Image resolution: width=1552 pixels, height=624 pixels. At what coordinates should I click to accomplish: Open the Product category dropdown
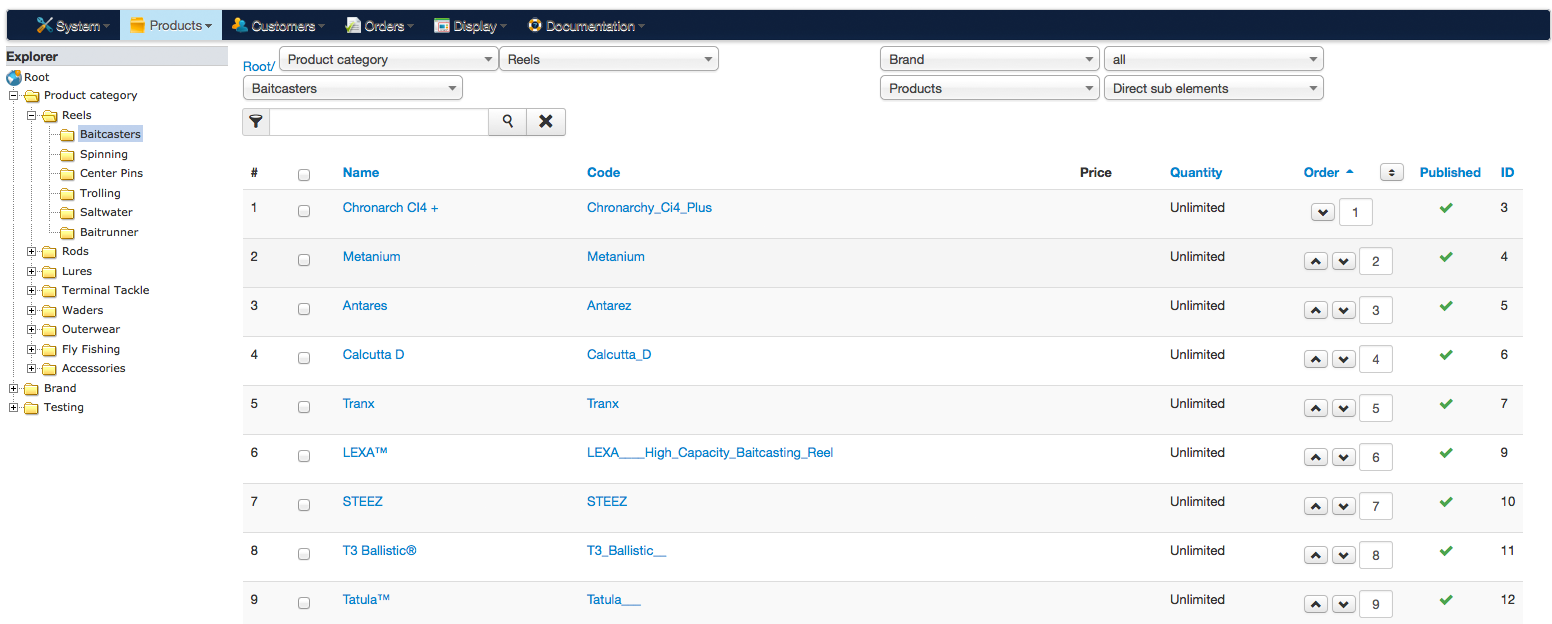pos(389,59)
